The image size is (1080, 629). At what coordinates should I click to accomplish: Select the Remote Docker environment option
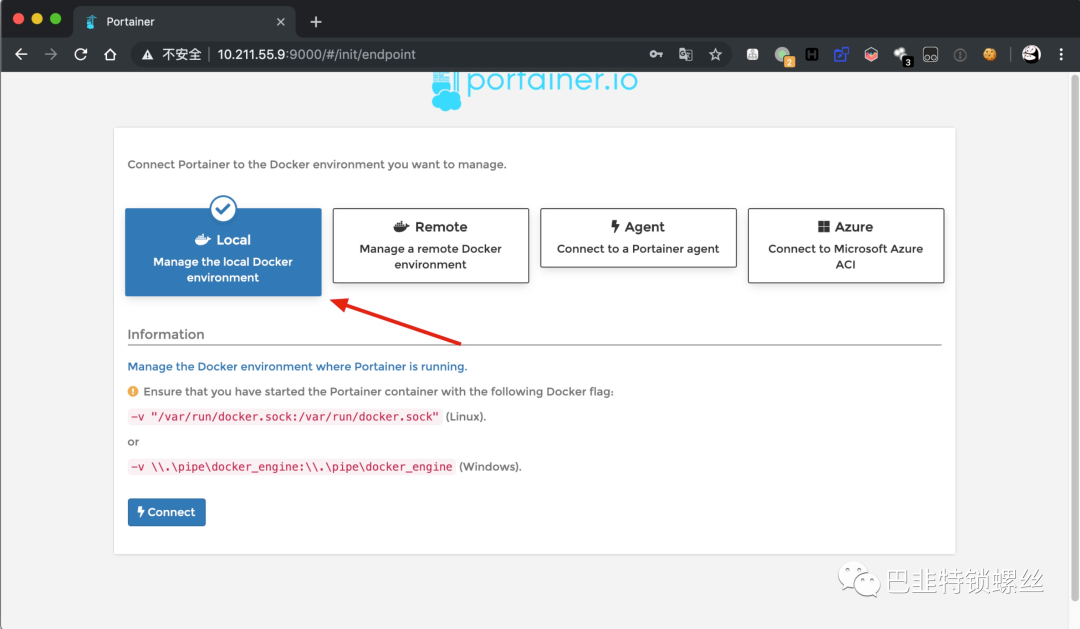point(430,245)
